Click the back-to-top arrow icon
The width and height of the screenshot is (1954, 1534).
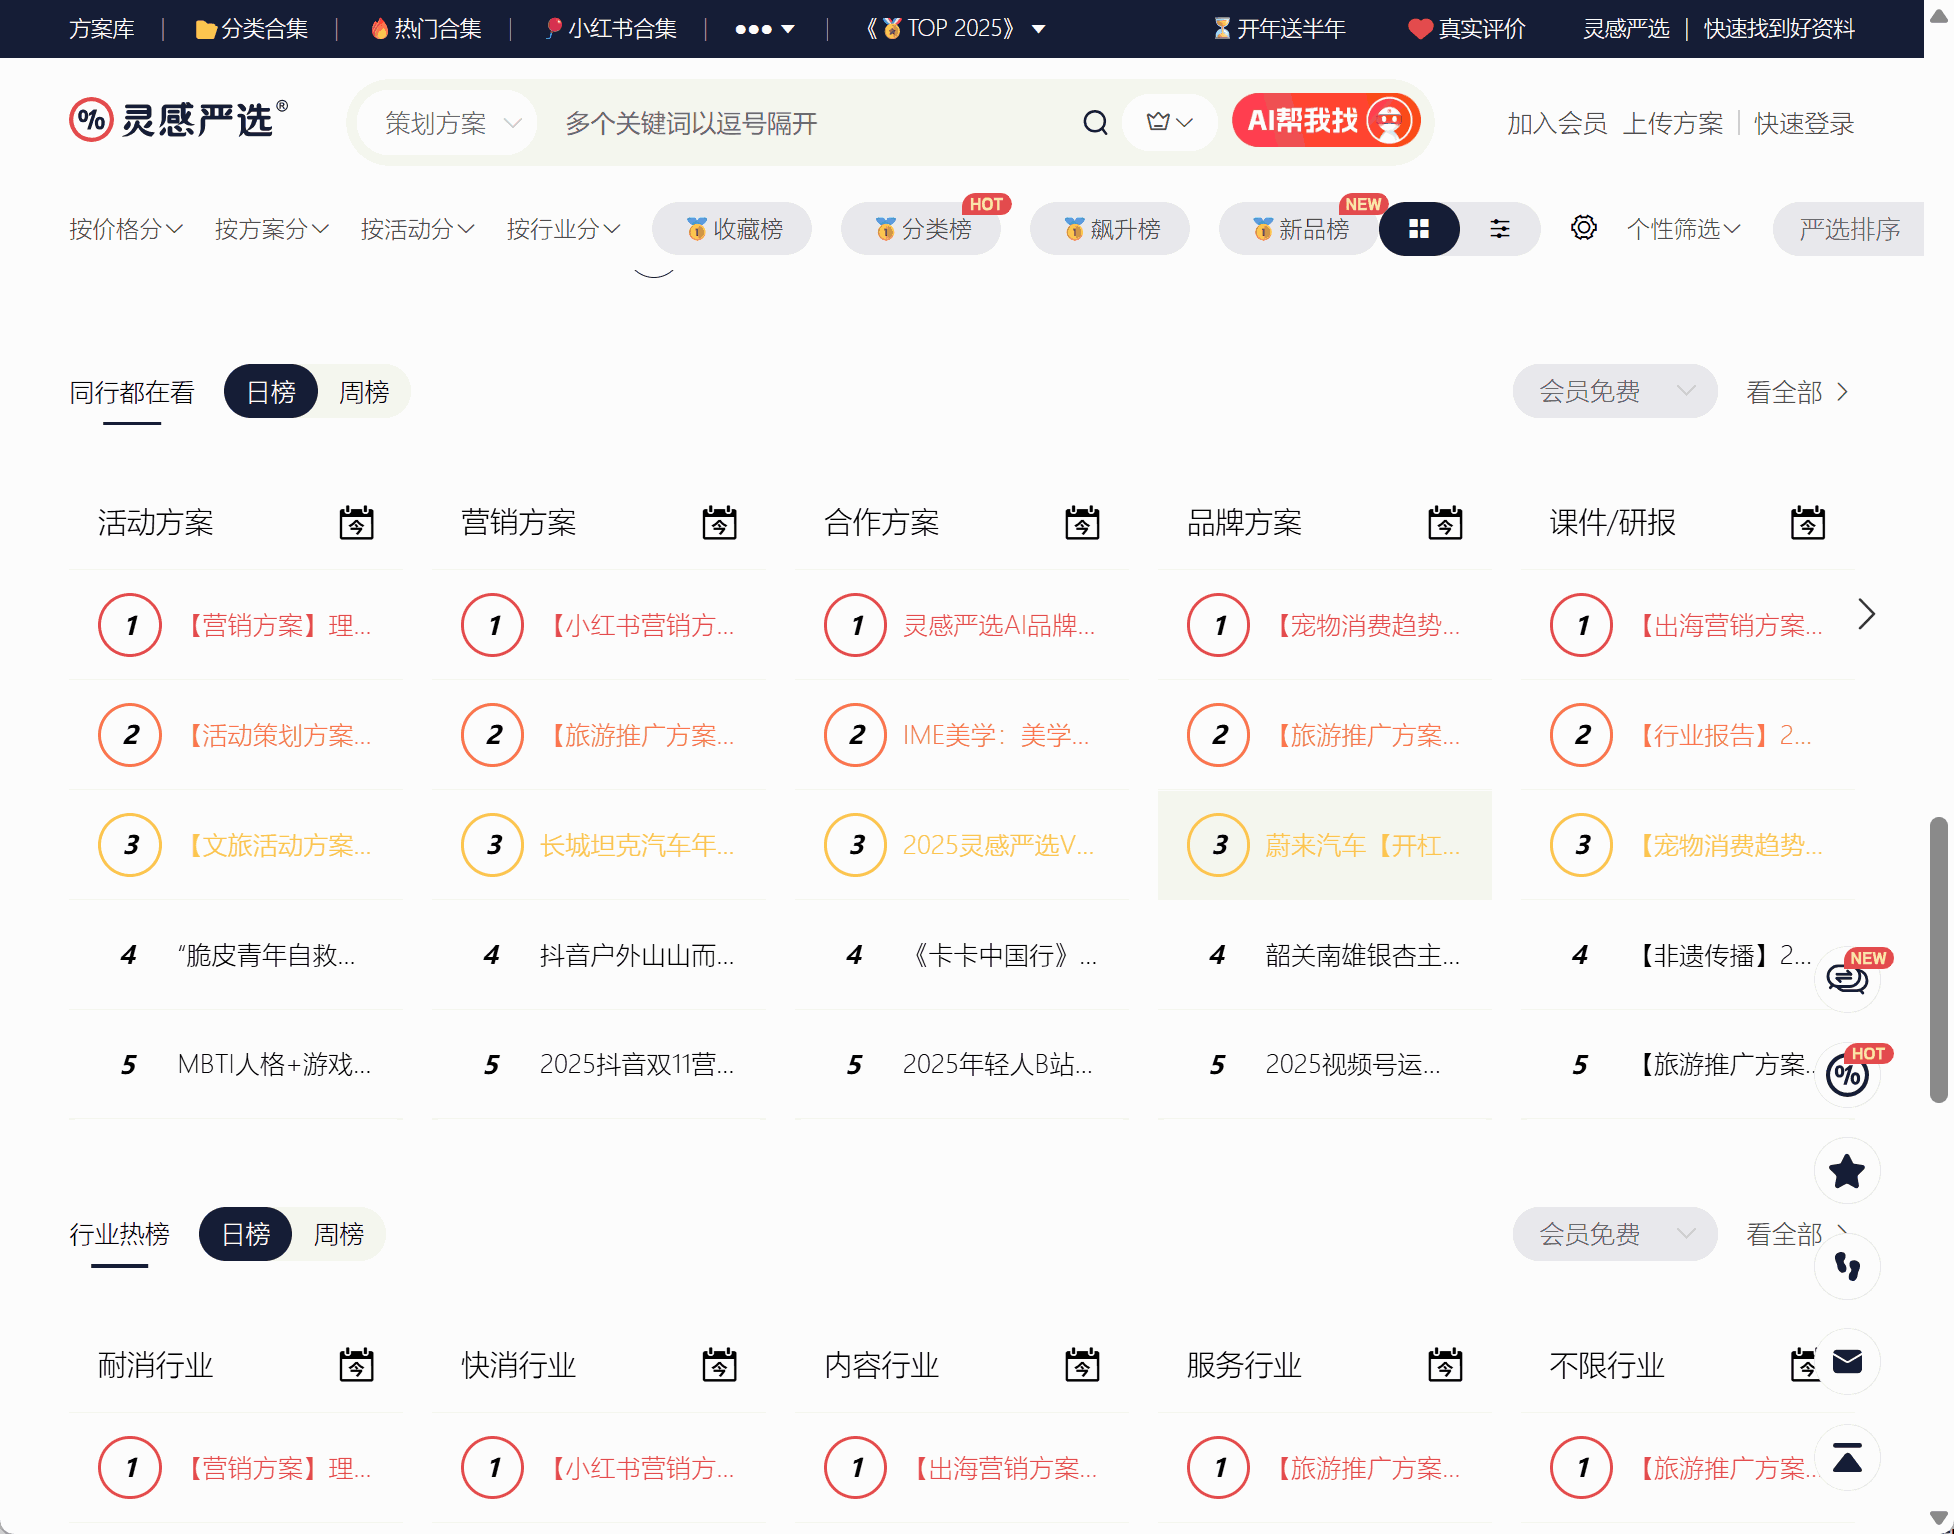pos(1846,1458)
